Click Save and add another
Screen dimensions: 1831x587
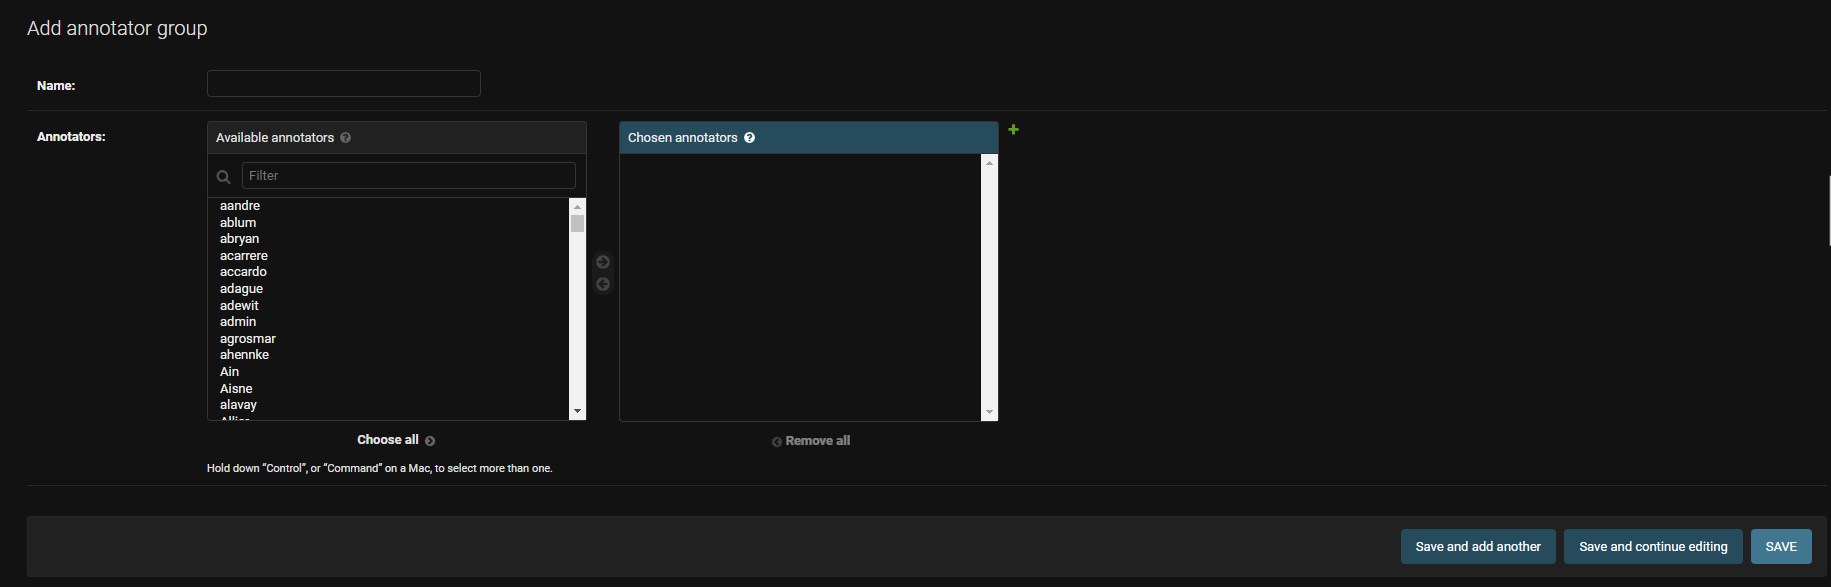(x=1477, y=547)
